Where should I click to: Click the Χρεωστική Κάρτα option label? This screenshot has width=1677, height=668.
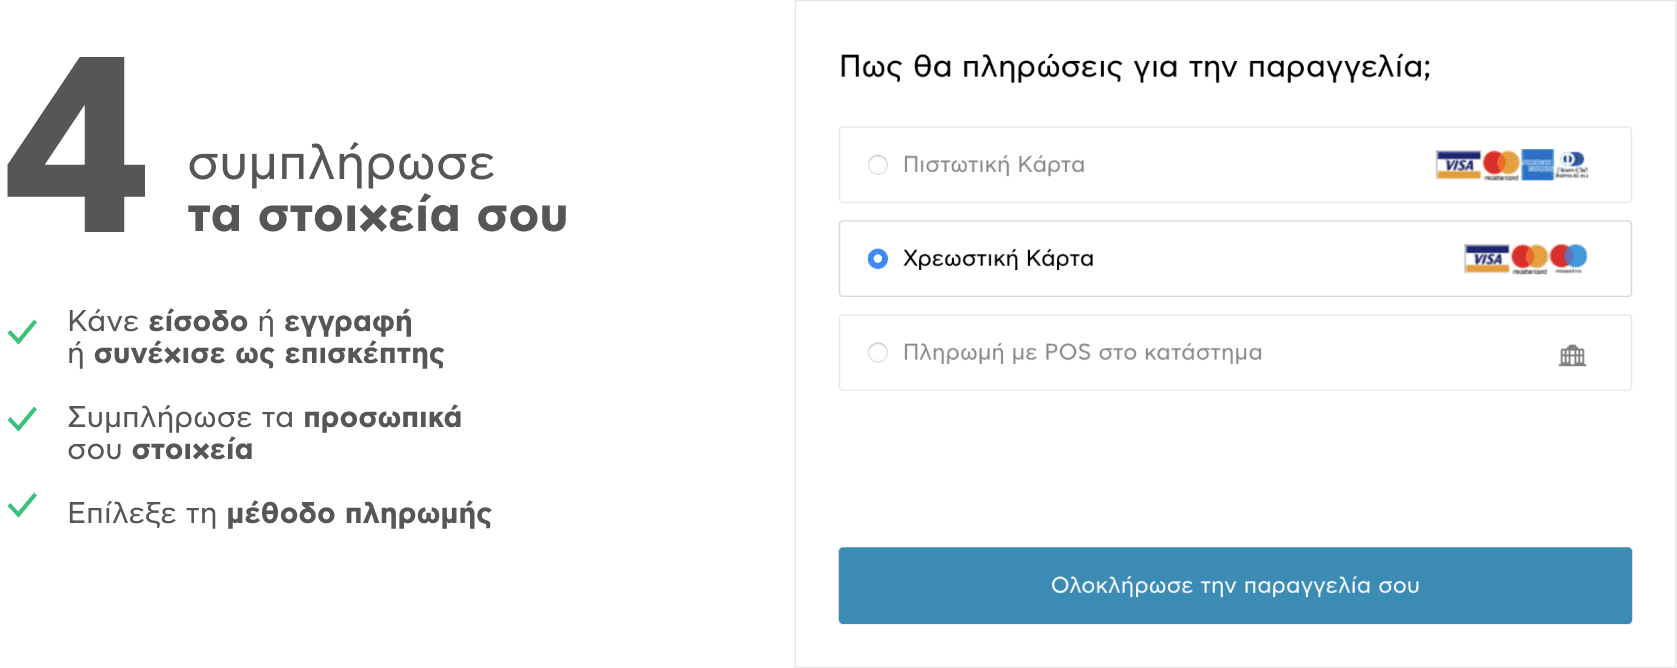(x=998, y=259)
